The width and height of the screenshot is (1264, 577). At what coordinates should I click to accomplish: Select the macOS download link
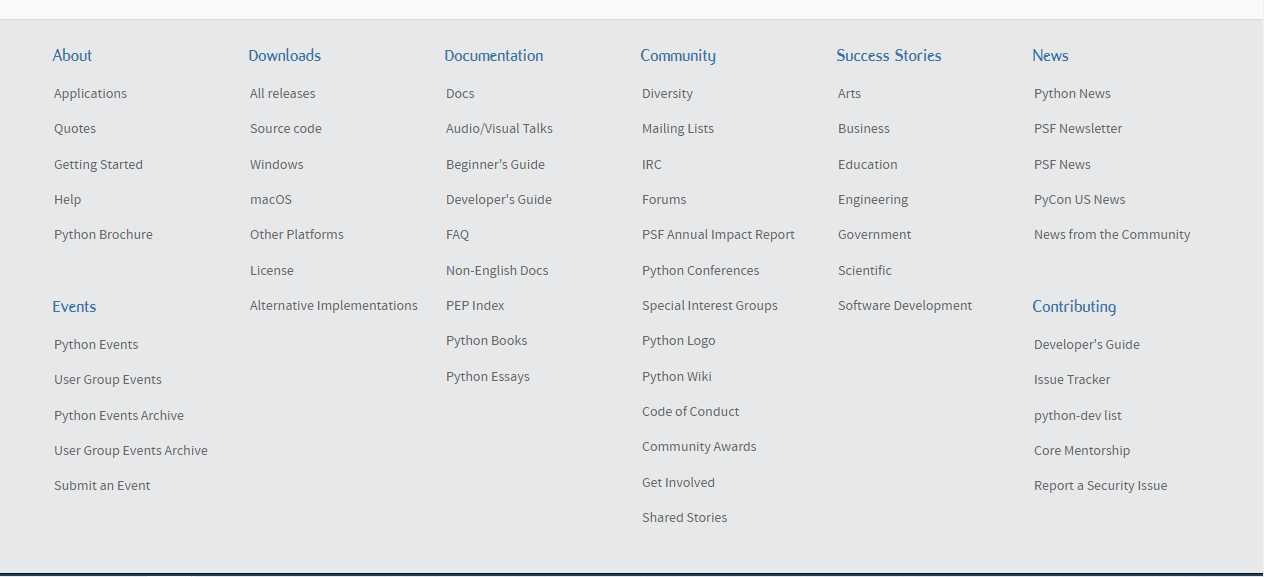point(270,200)
